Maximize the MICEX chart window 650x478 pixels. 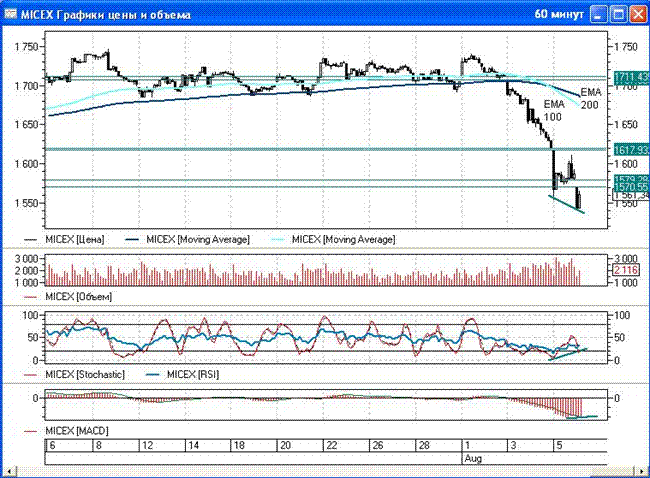click(618, 15)
